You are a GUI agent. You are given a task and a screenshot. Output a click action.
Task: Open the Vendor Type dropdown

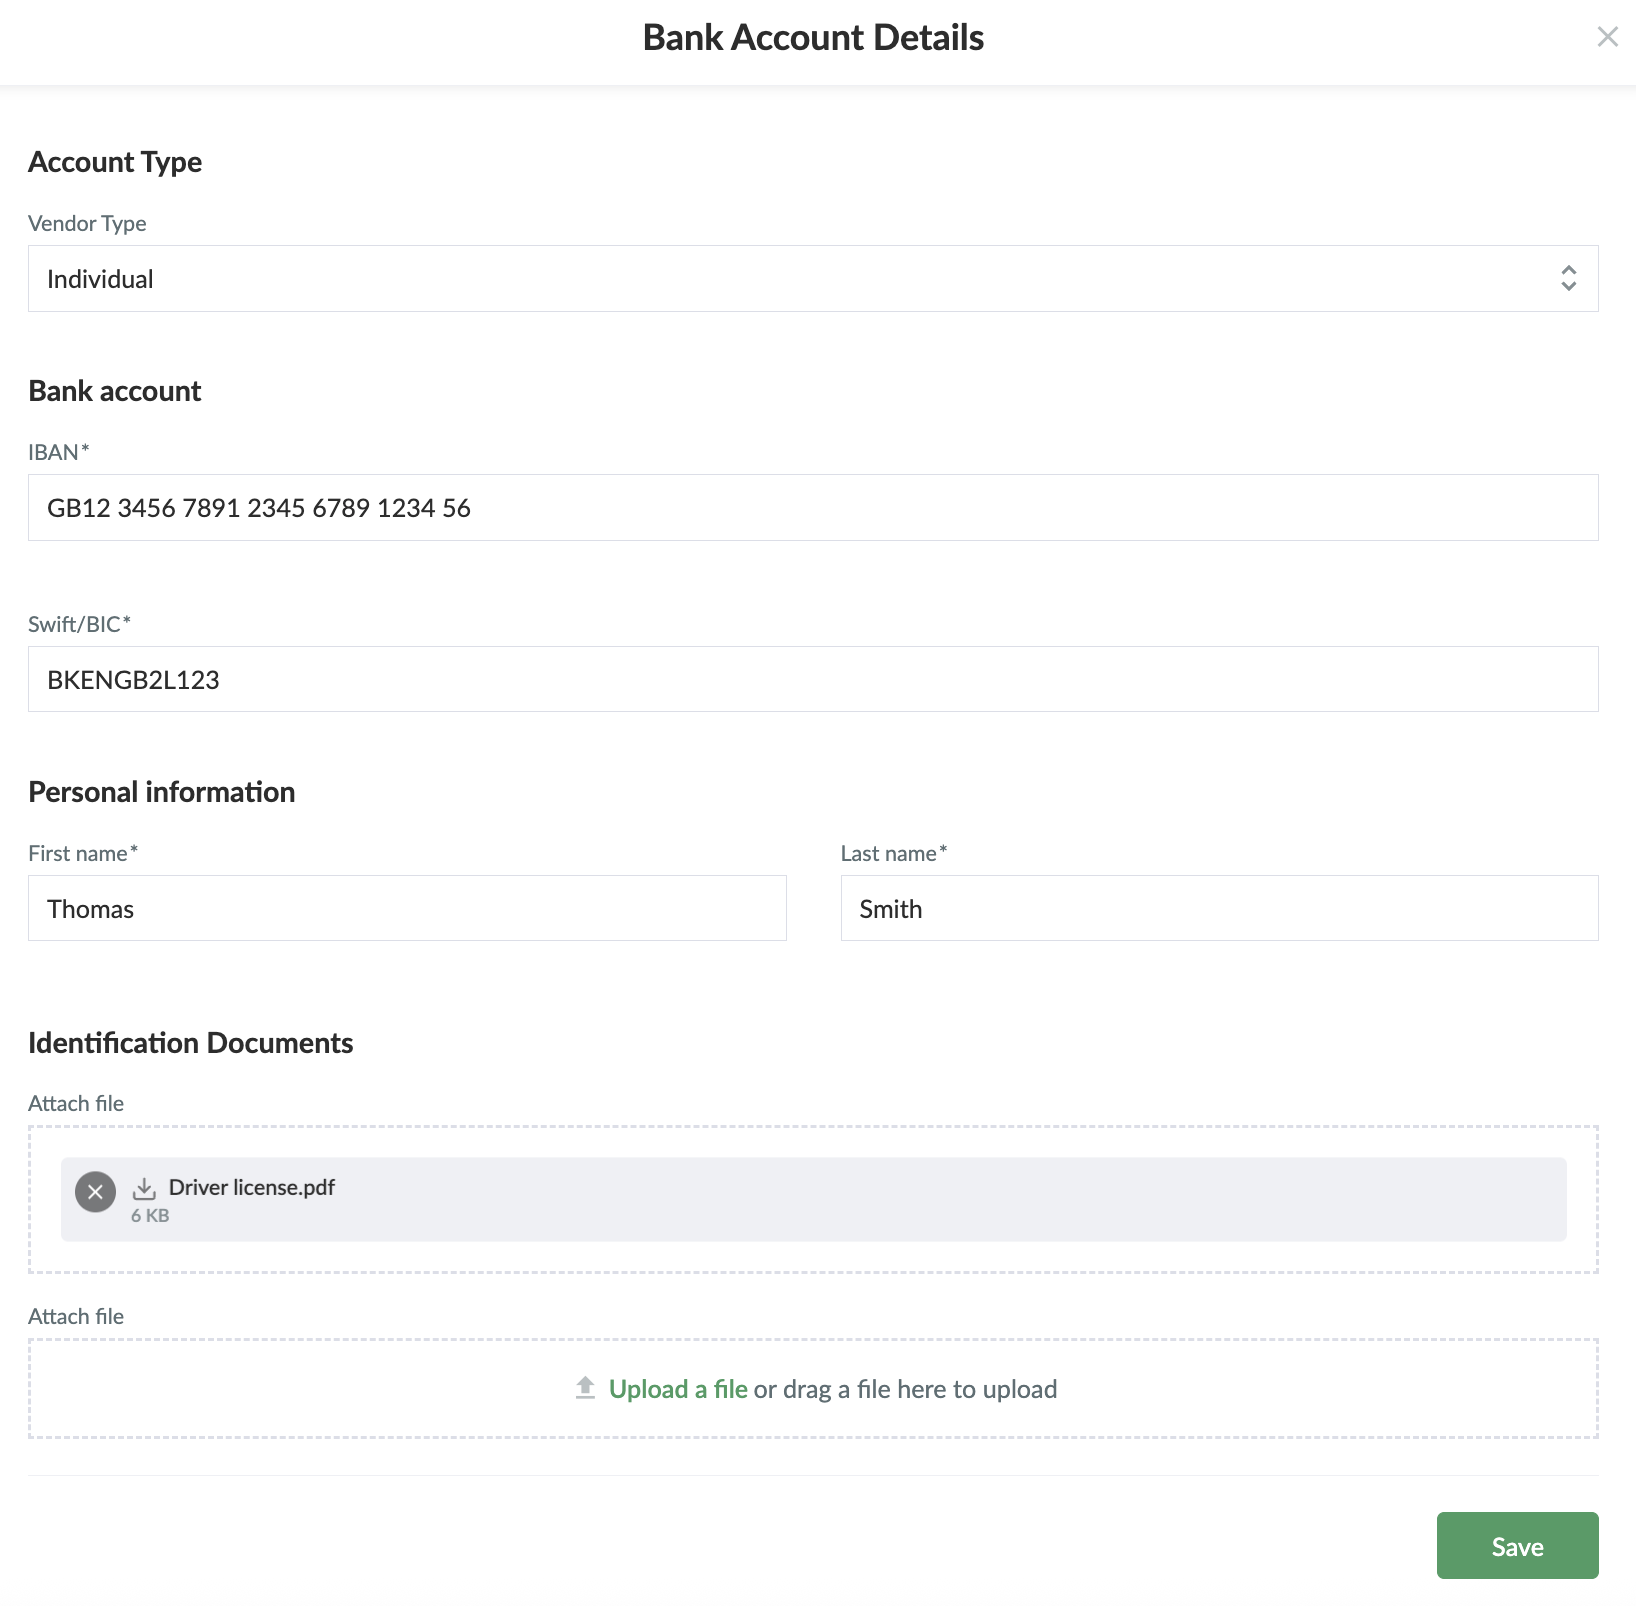[812, 279]
